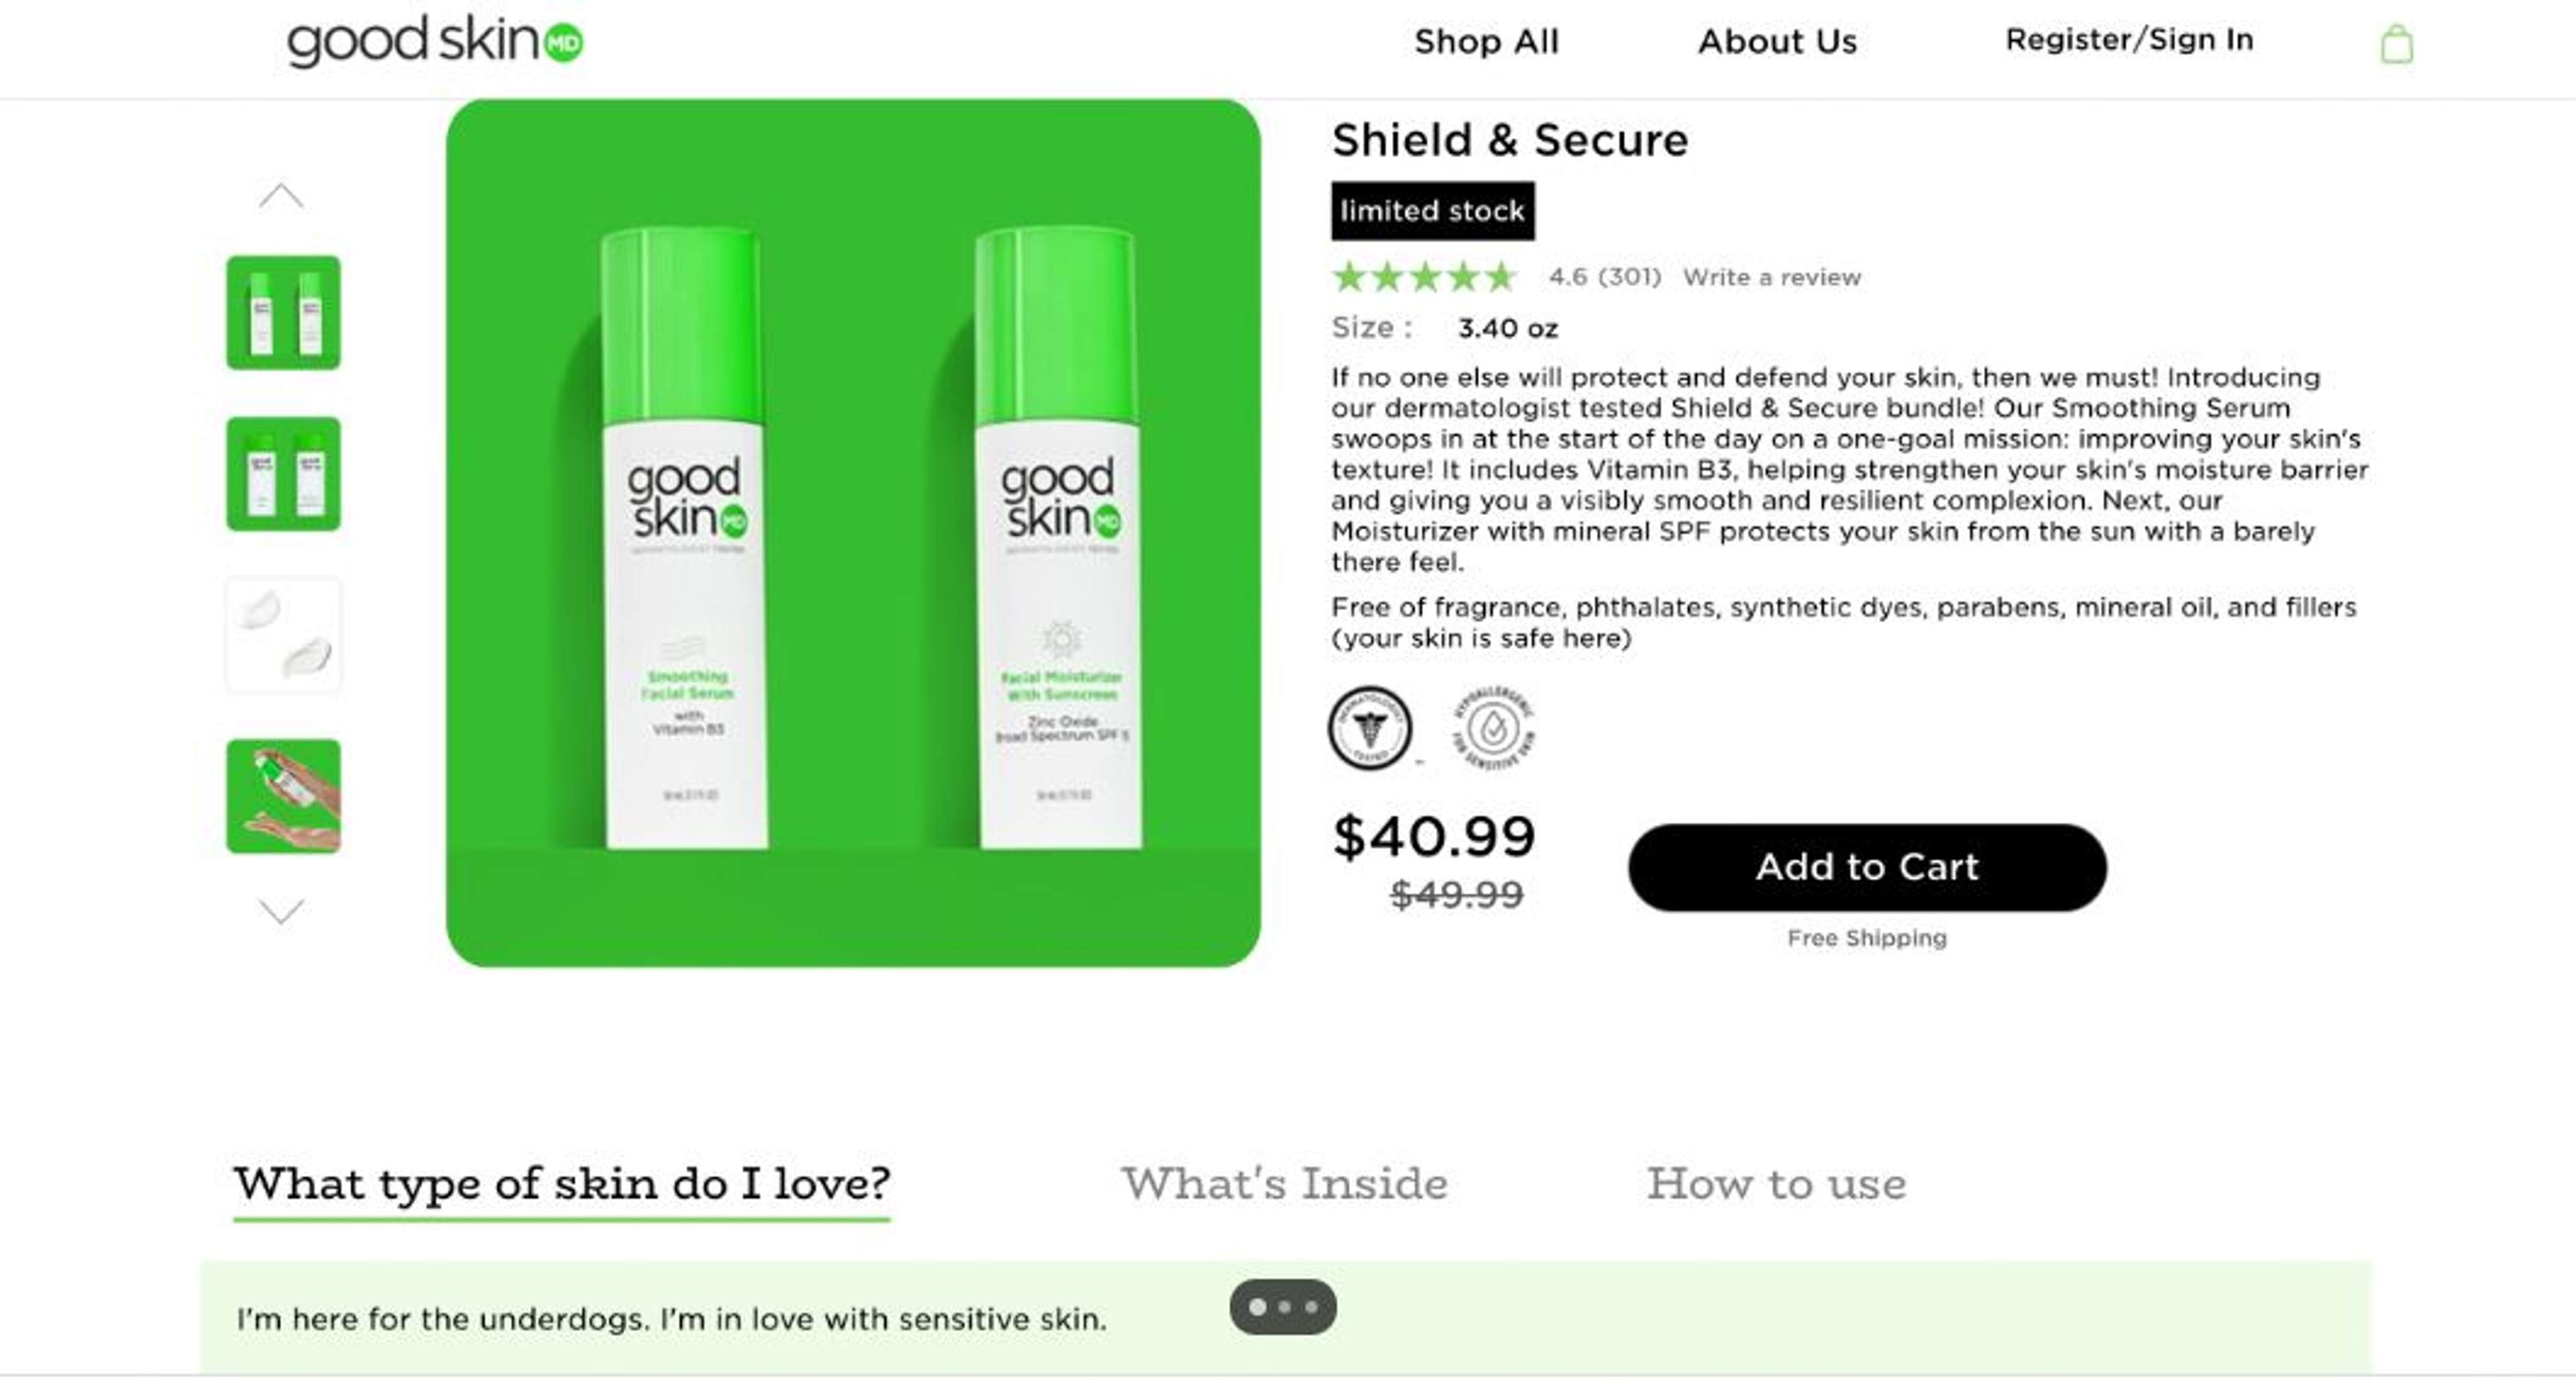Viewport: 2576px width, 1381px height.
Task: Click the Write a review link
Action: (1771, 277)
